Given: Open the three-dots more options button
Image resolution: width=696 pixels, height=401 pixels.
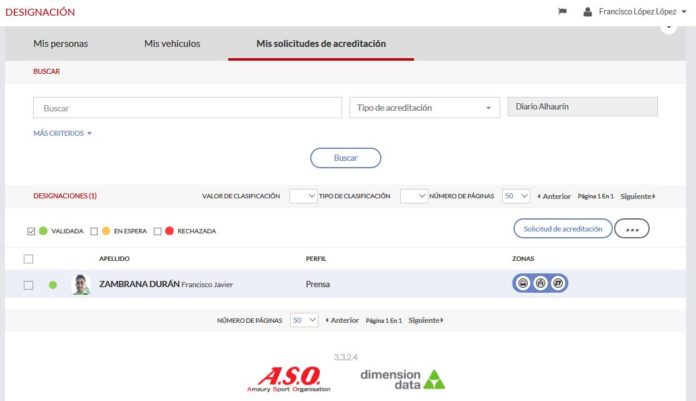Looking at the screenshot, I should coord(631,229).
